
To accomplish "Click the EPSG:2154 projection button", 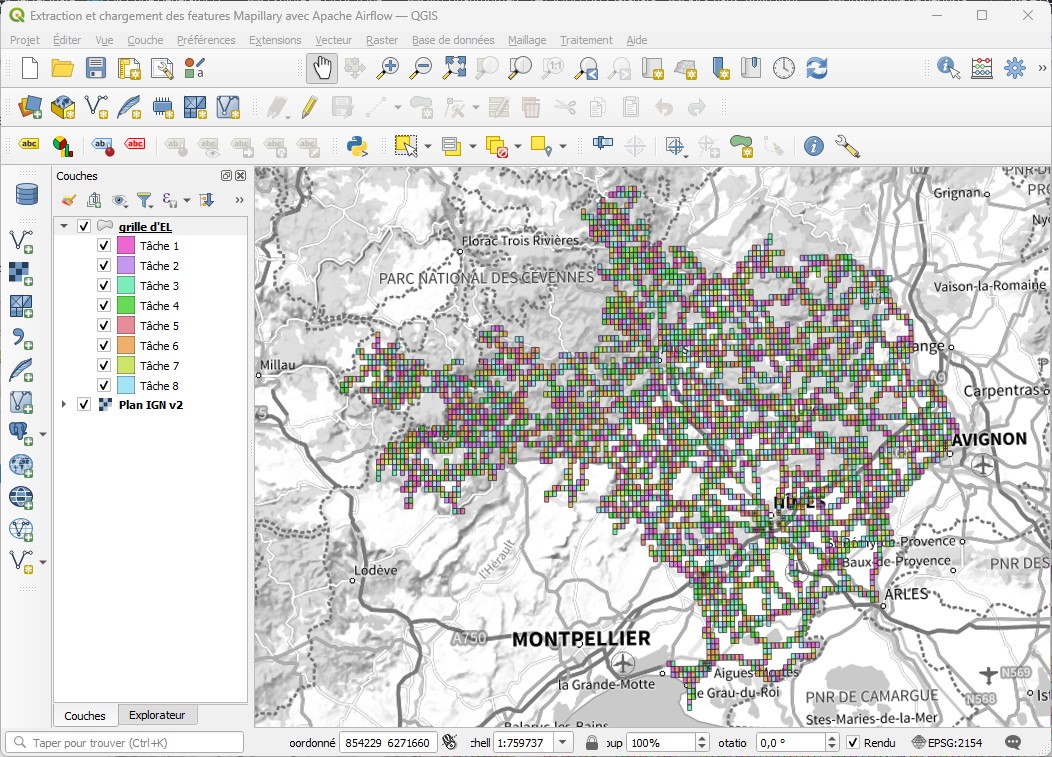I will pyautogui.click(x=947, y=743).
